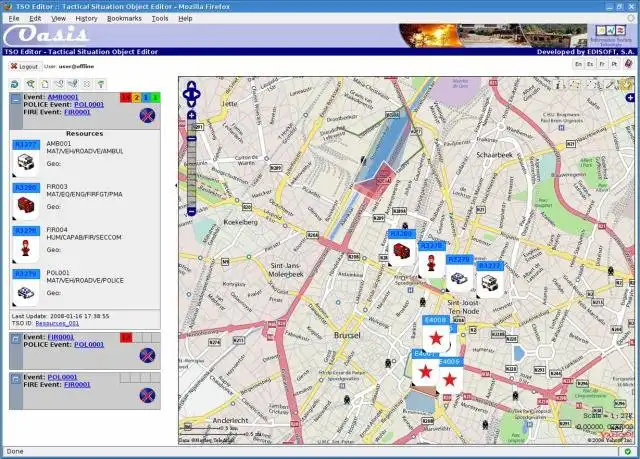Open the POL0001 event link in third panel
640x459 pixels.
coord(62,377)
